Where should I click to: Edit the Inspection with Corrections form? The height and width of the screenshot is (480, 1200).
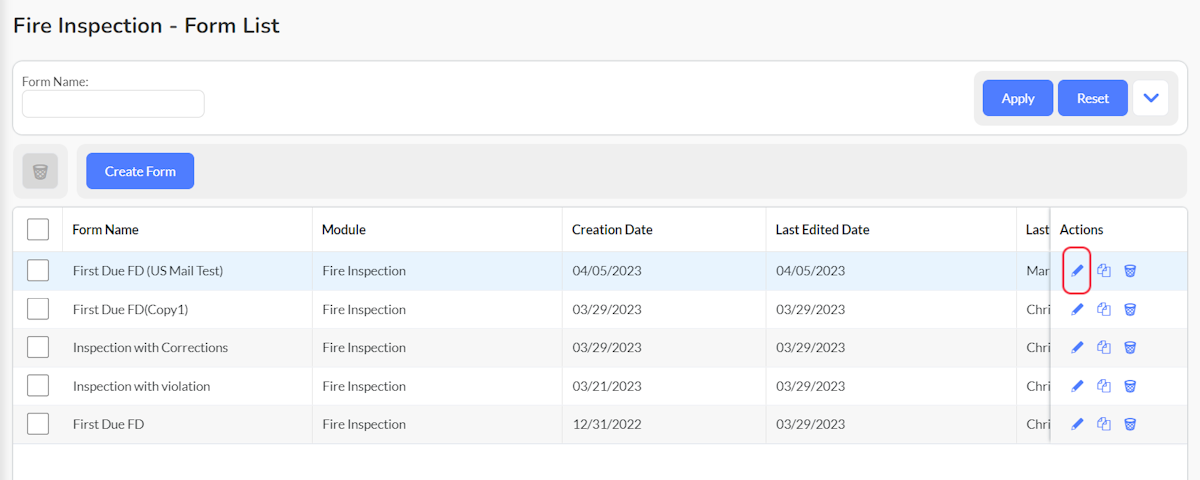pyautogui.click(x=1077, y=347)
